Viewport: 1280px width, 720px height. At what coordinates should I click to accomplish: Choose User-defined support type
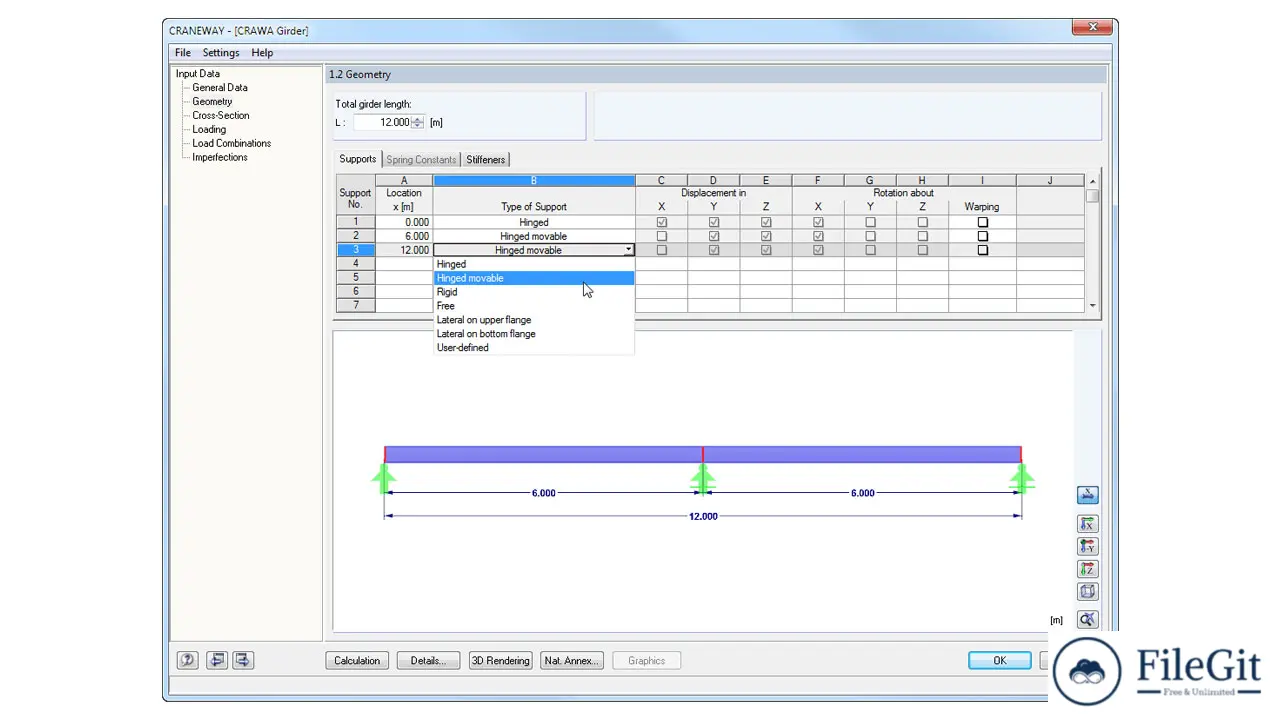[534, 348]
